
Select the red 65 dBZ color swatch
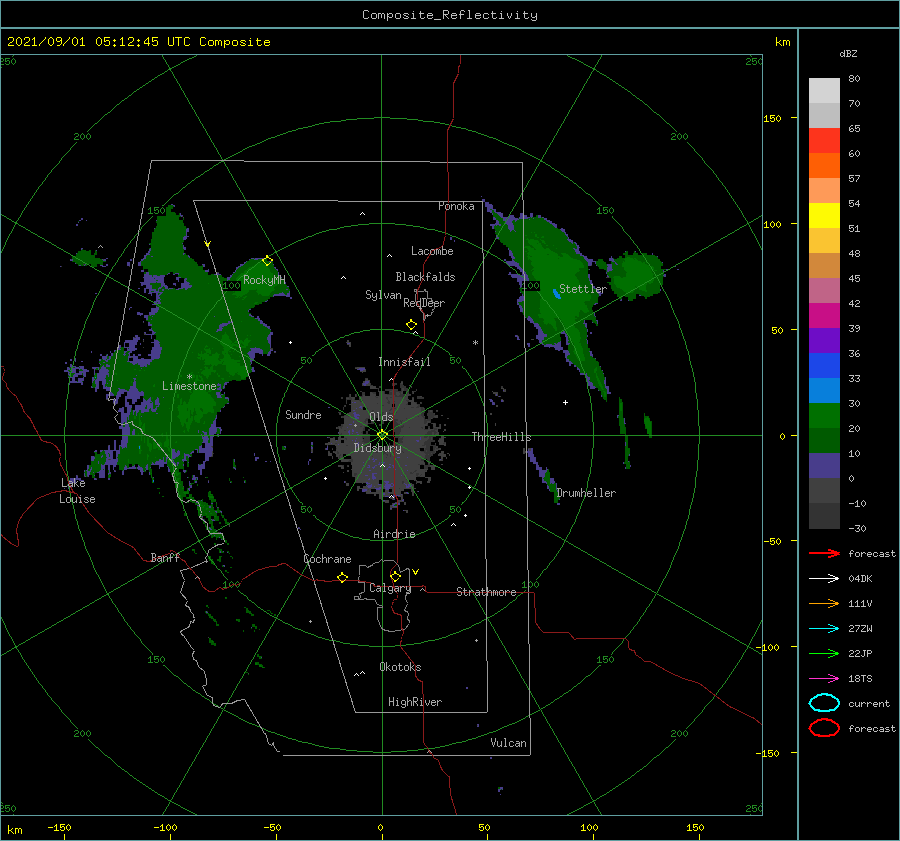click(x=824, y=141)
